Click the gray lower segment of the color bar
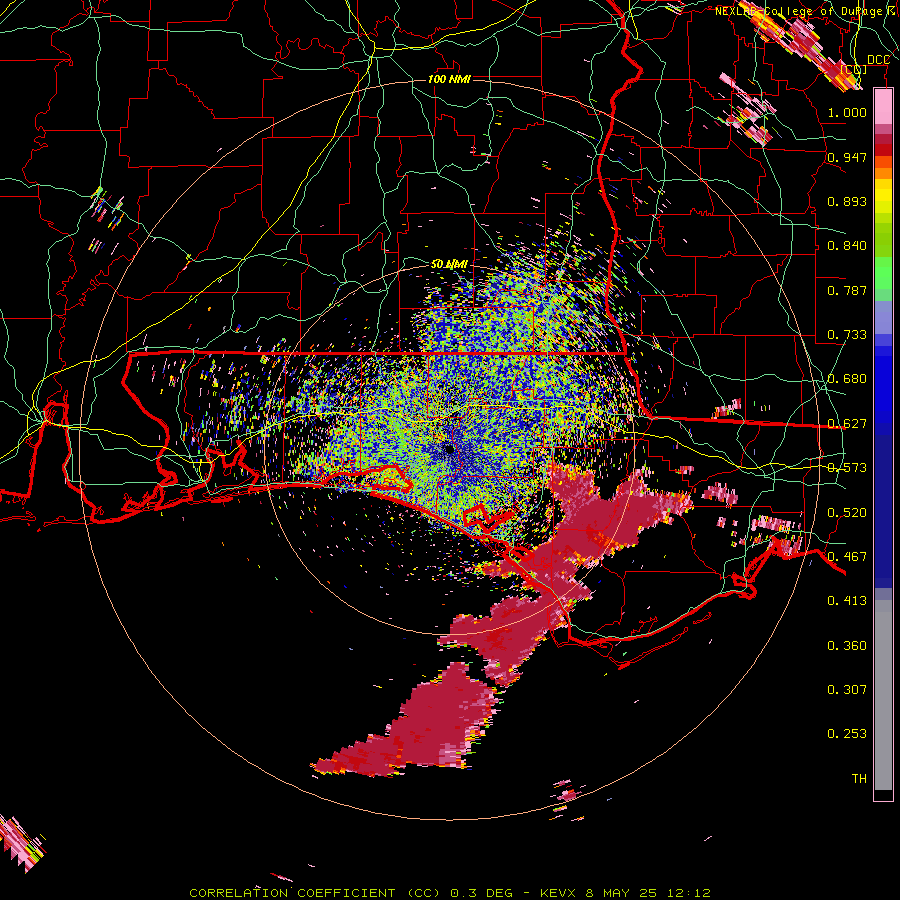This screenshot has height=900, width=900. (x=883, y=695)
